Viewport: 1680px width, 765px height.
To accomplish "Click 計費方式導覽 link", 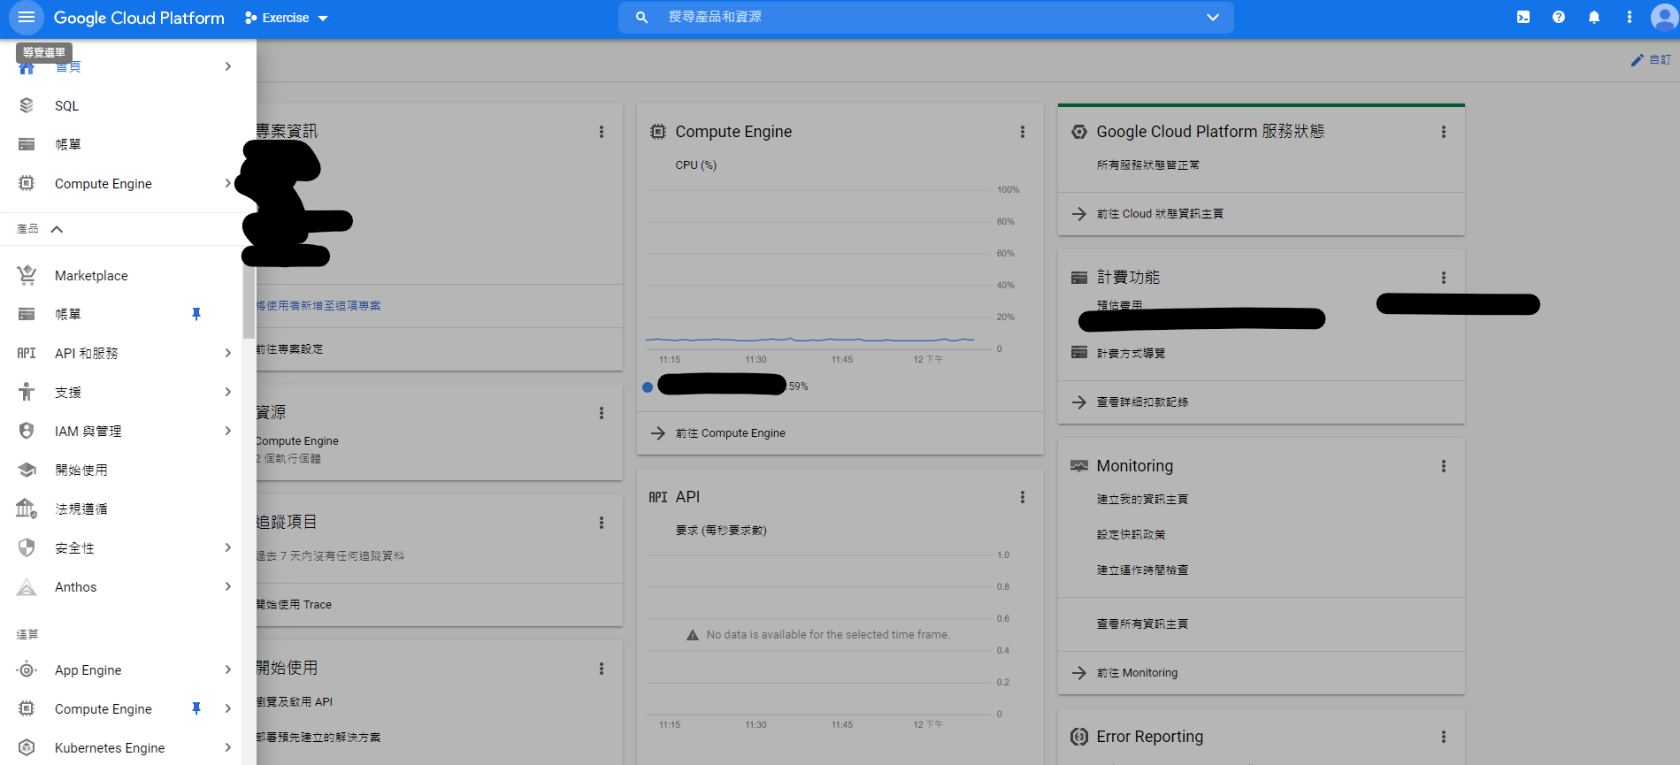I will pyautogui.click(x=1131, y=353).
